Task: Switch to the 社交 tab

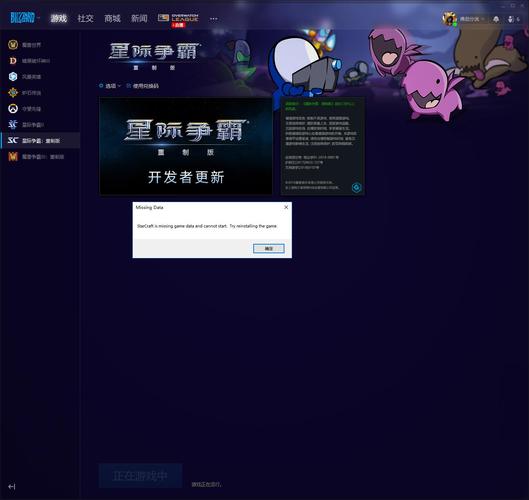Action: tap(85, 18)
